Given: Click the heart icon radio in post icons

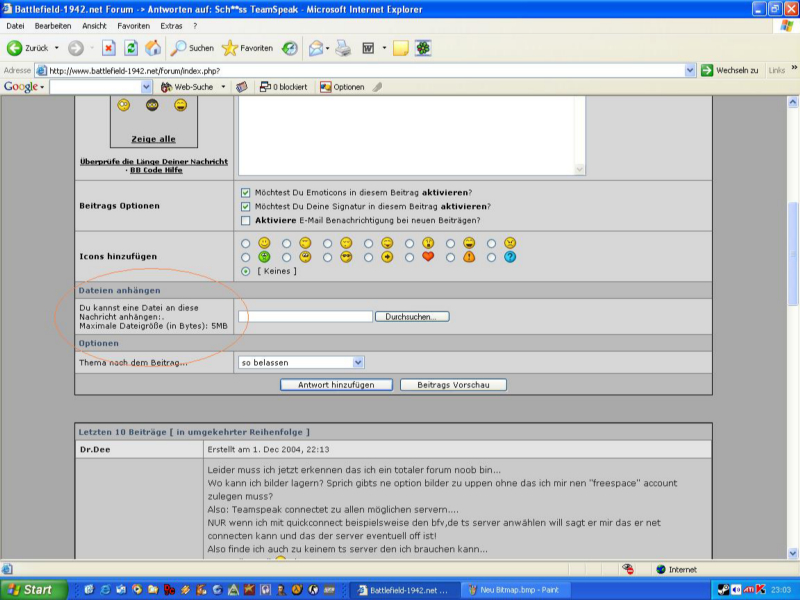Looking at the screenshot, I should coord(410,257).
